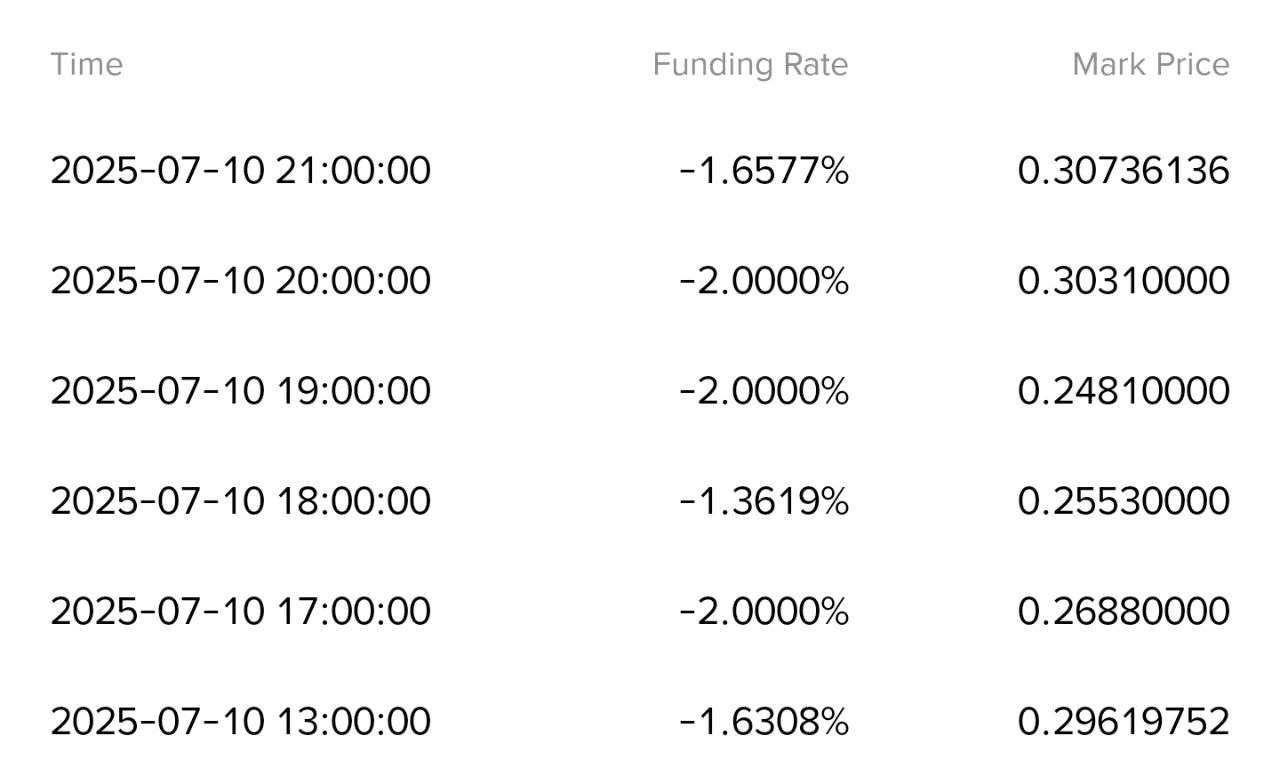Click the -1.6308% funding rate value
The height and width of the screenshot is (767, 1280).
[764, 720]
